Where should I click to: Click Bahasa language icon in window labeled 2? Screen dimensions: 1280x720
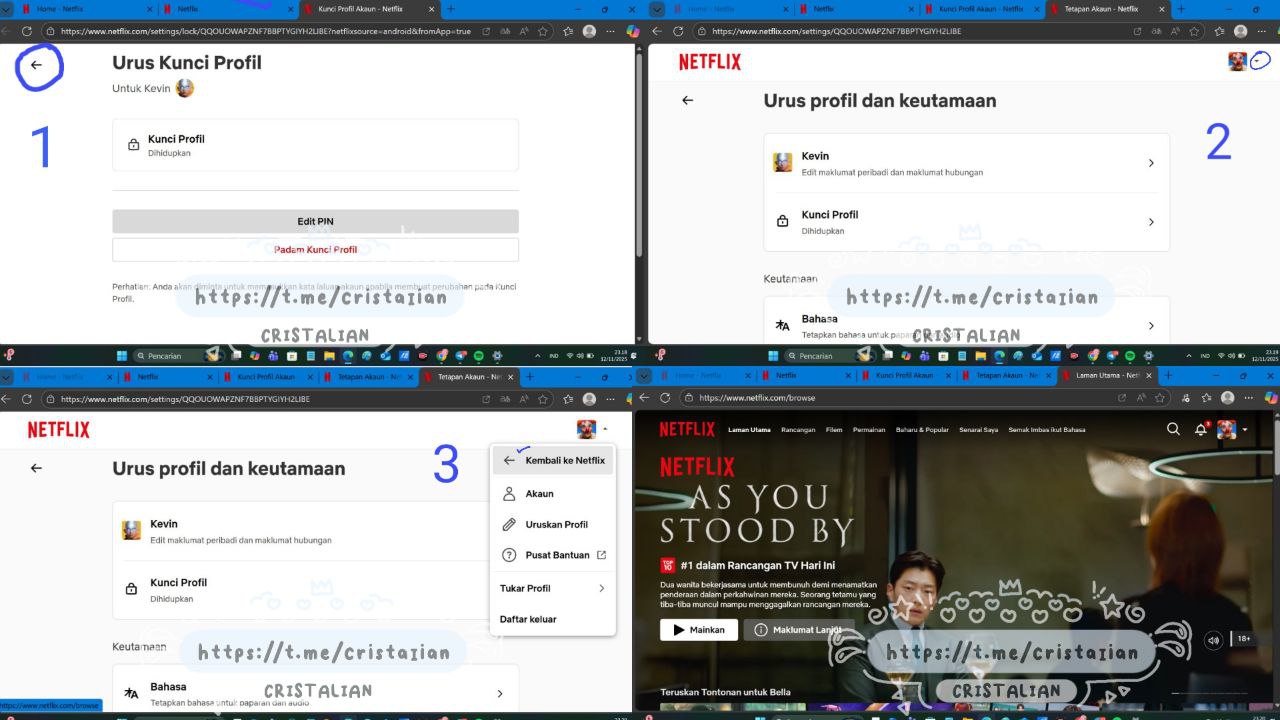tap(782, 325)
